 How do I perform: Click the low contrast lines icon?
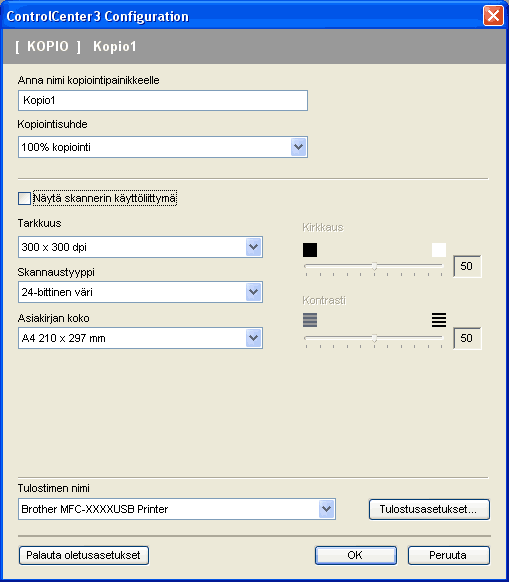(310, 320)
